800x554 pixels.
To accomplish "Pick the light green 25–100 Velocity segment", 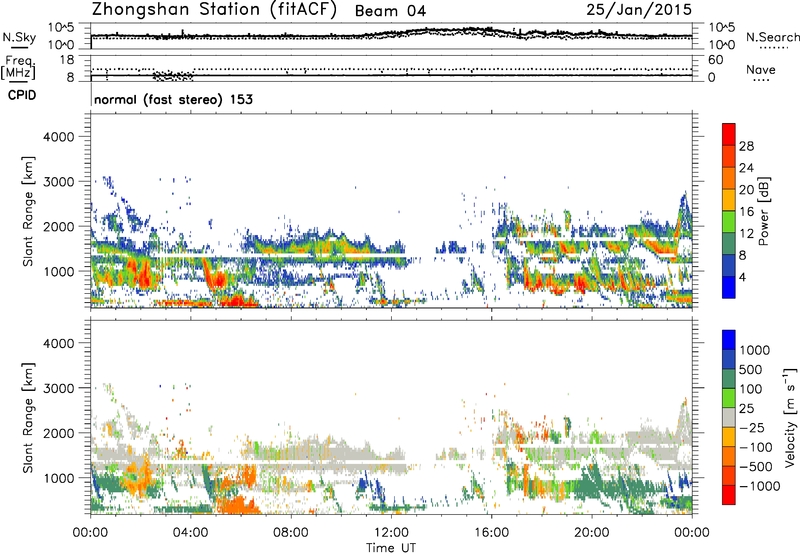I will [729, 398].
